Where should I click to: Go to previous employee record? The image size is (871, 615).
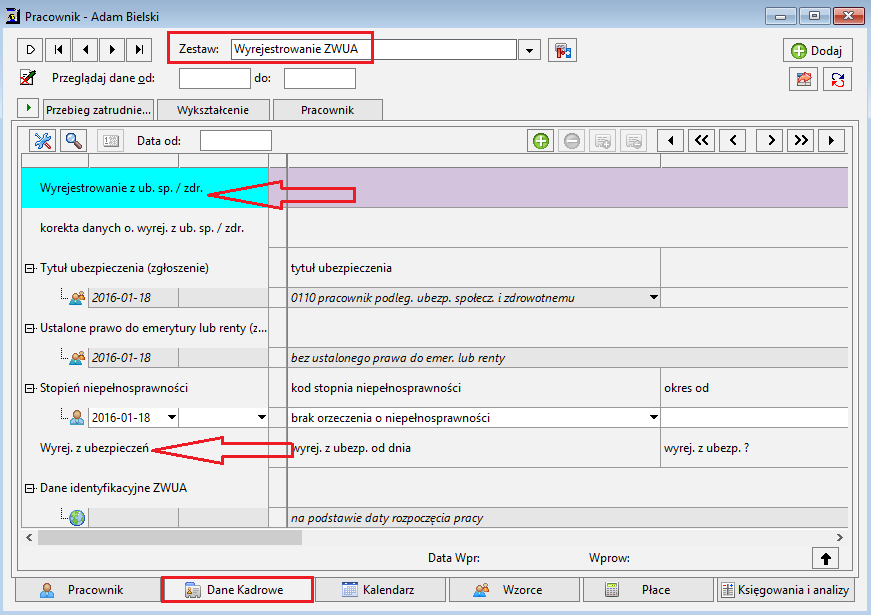tap(85, 50)
